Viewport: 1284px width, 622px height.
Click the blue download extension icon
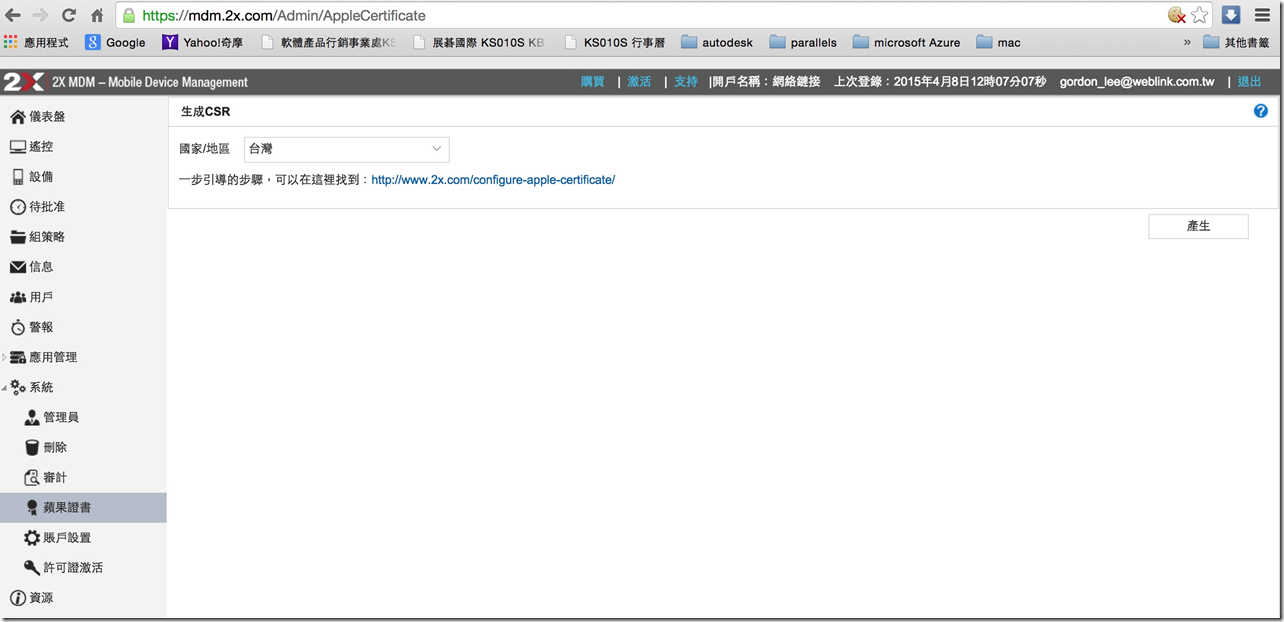(x=1231, y=15)
